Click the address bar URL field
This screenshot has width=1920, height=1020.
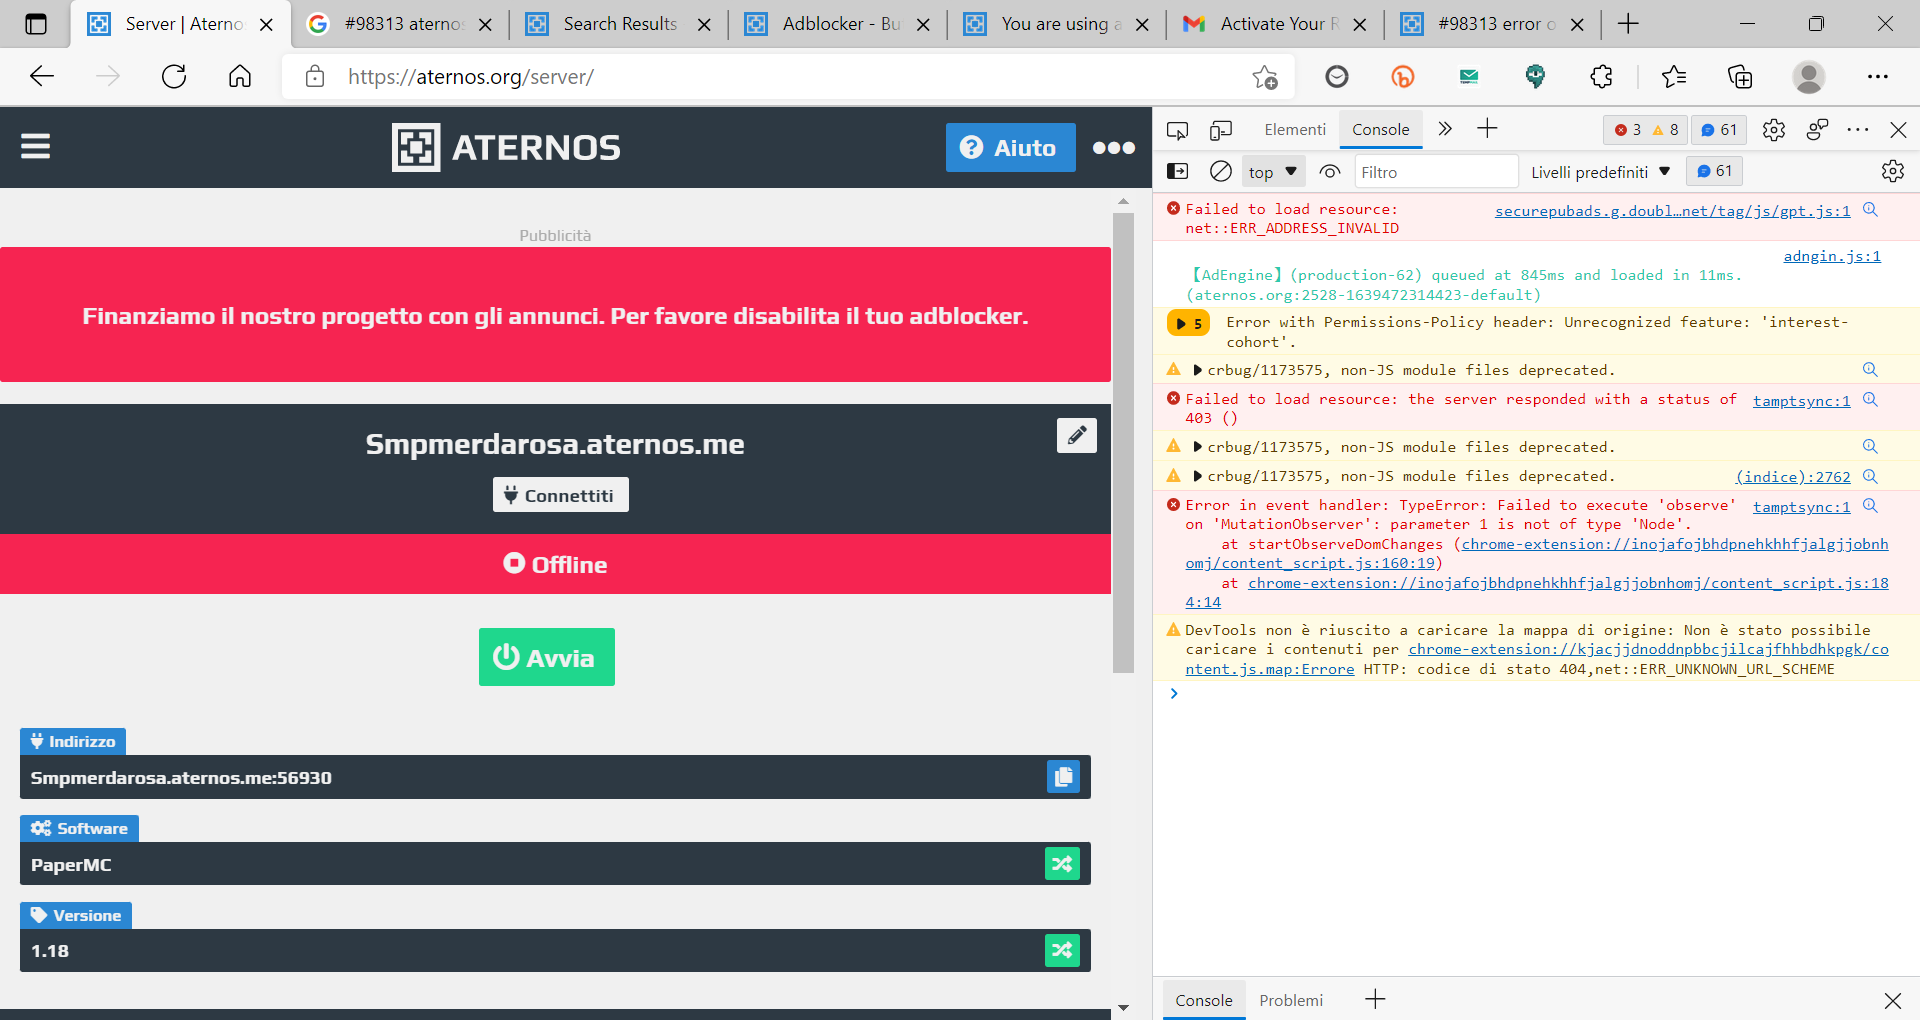click(x=790, y=77)
